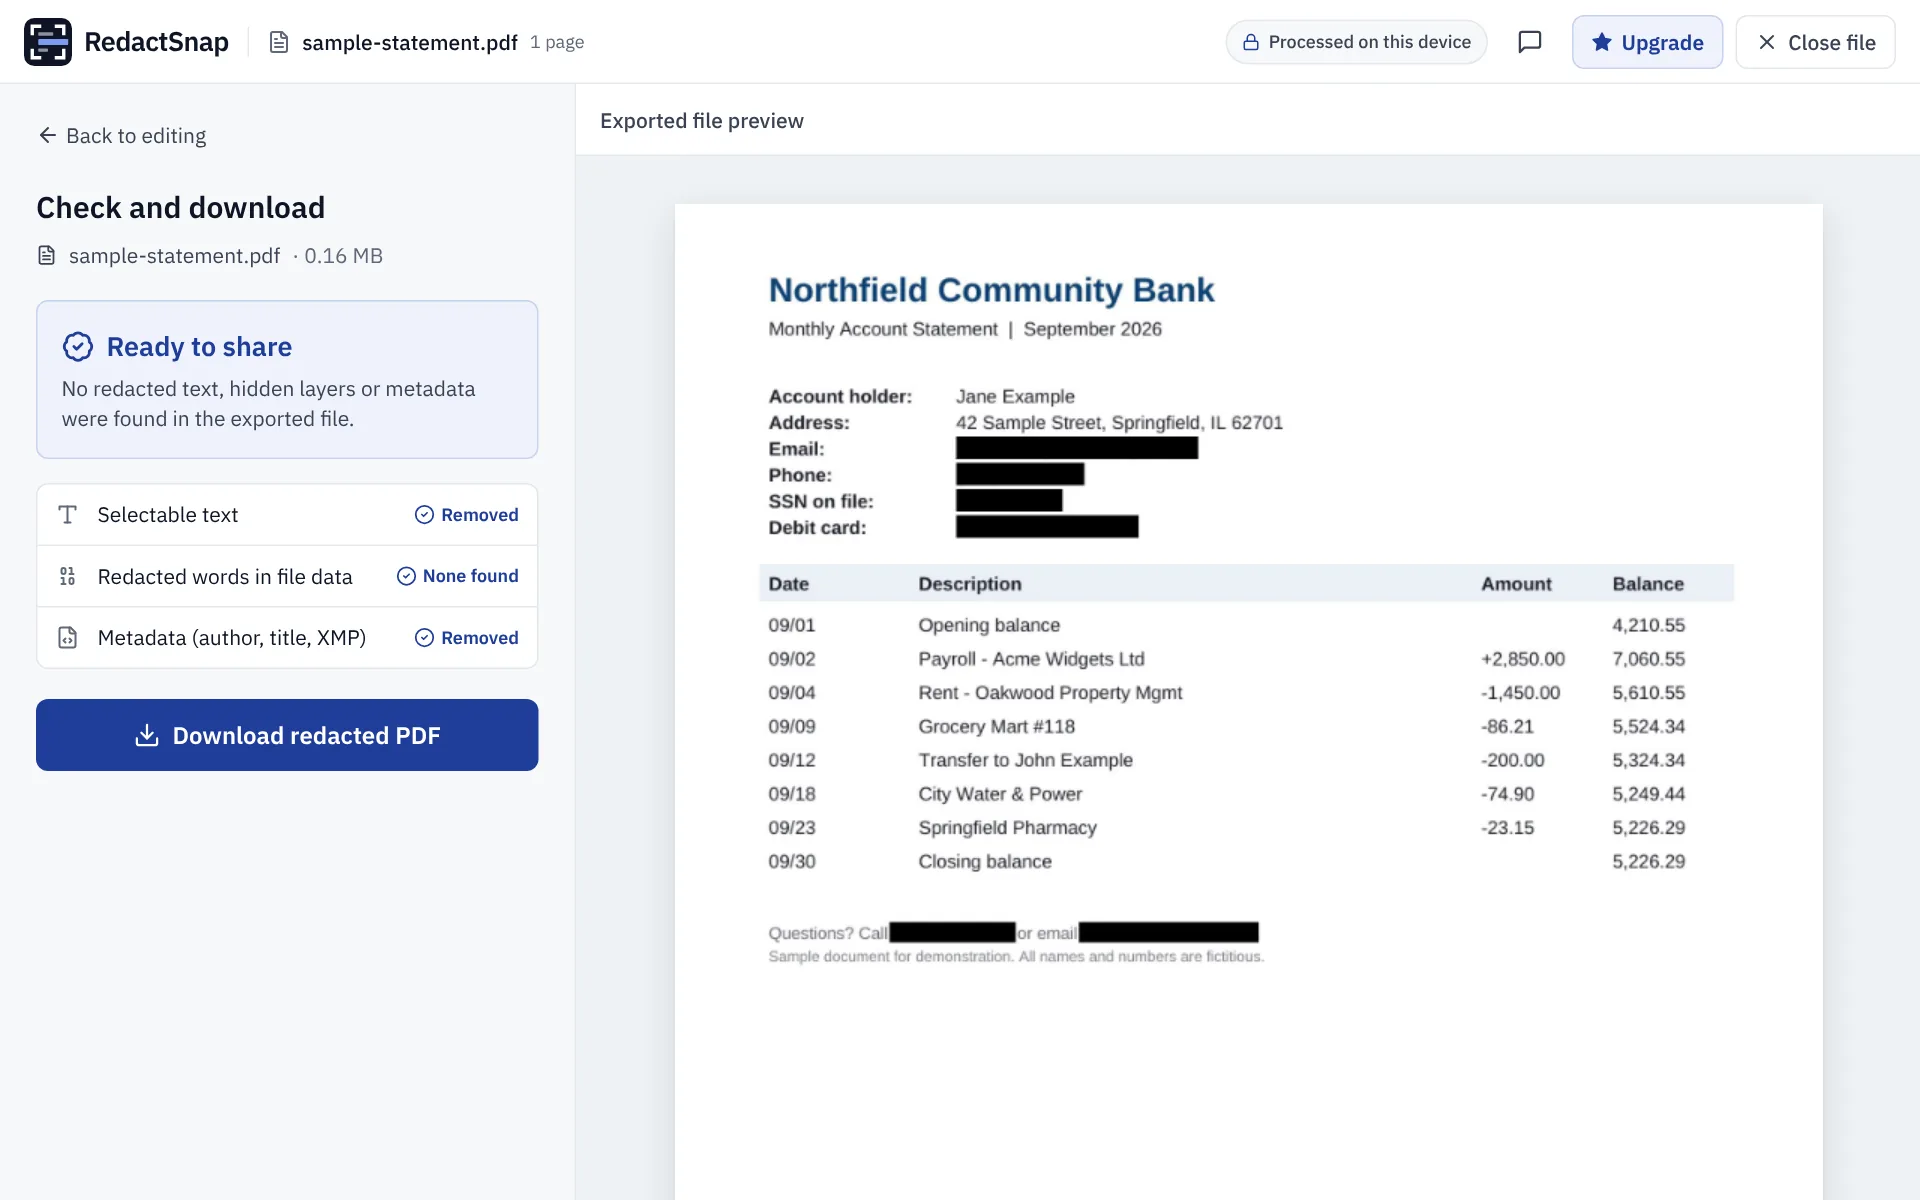Click the Processed on this device badge
This screenshot has width=1920, height=1200.
1356,42
